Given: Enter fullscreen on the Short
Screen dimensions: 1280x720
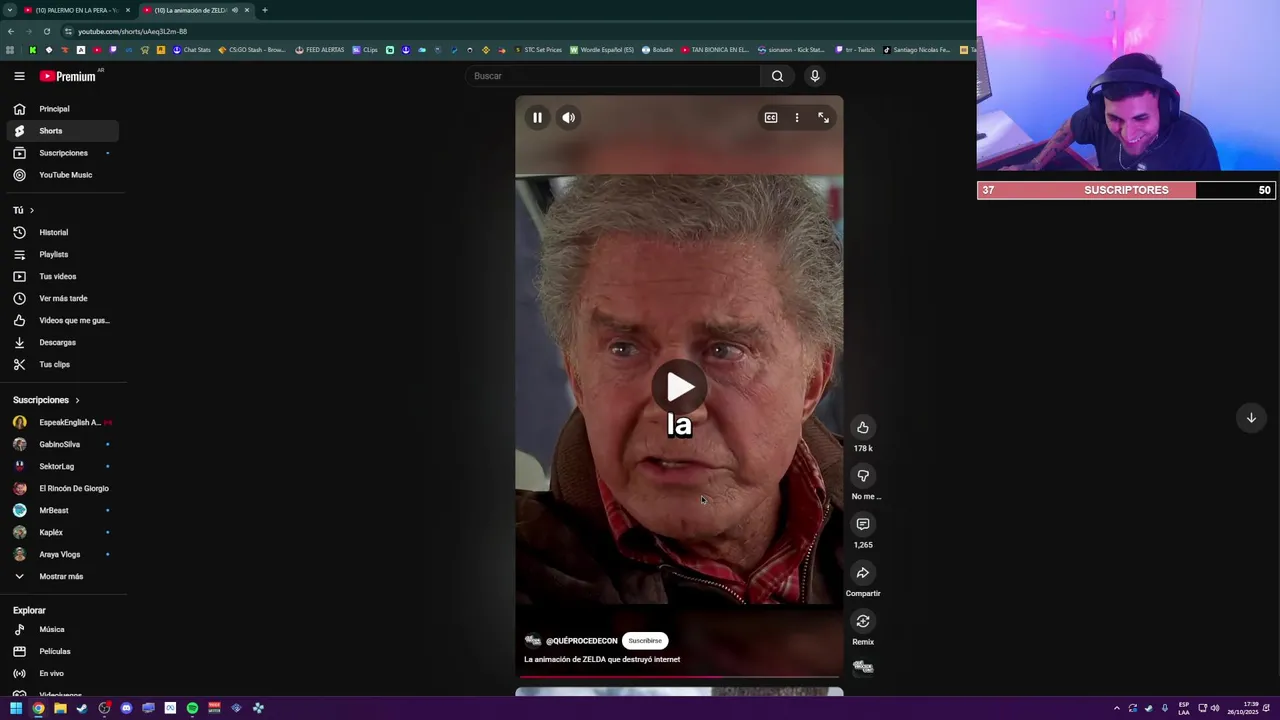Looking at the screenshot, I should tap(823, 118).
